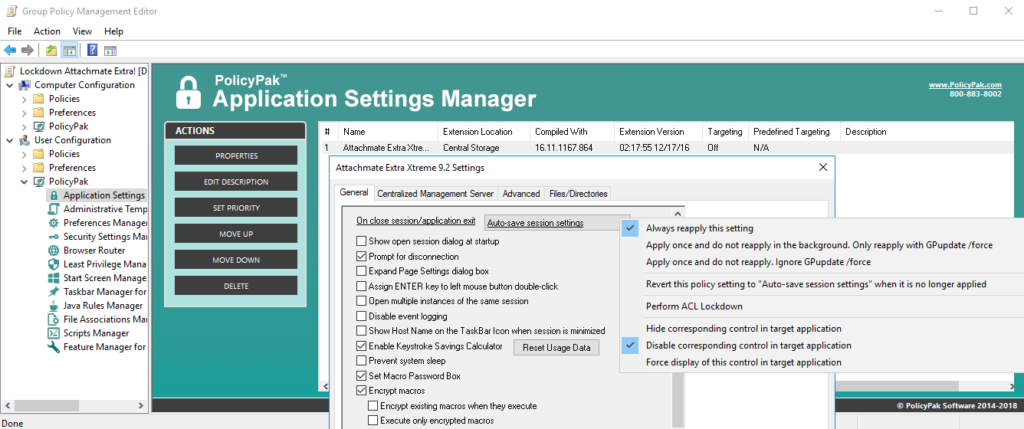Open www.PolicyPak.com link
Screen dimensions: 1024x429
point(965,85)
